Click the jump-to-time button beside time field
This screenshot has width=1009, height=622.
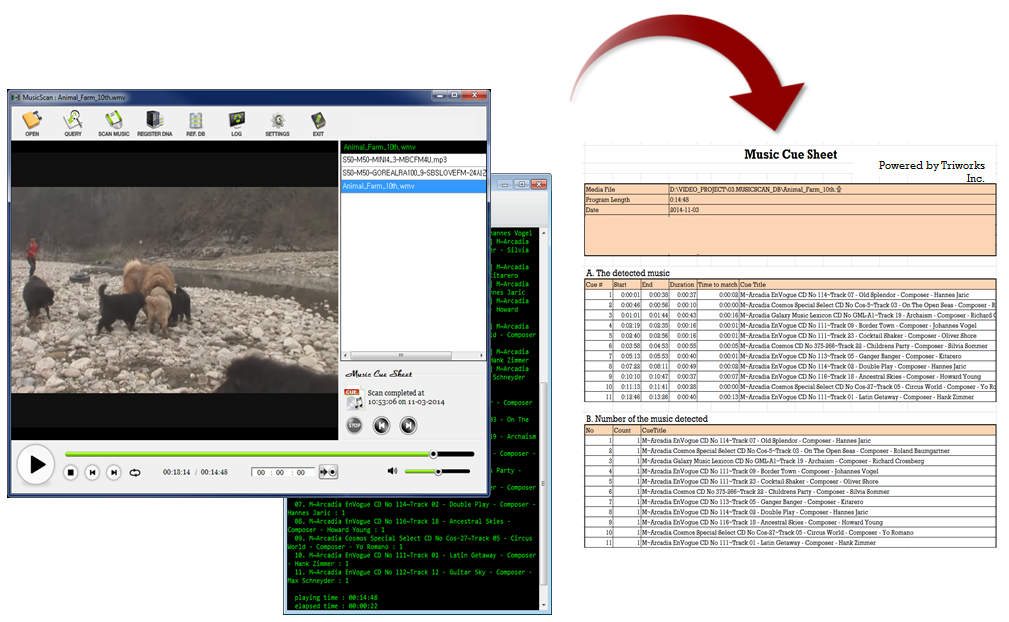coord(328,472)
